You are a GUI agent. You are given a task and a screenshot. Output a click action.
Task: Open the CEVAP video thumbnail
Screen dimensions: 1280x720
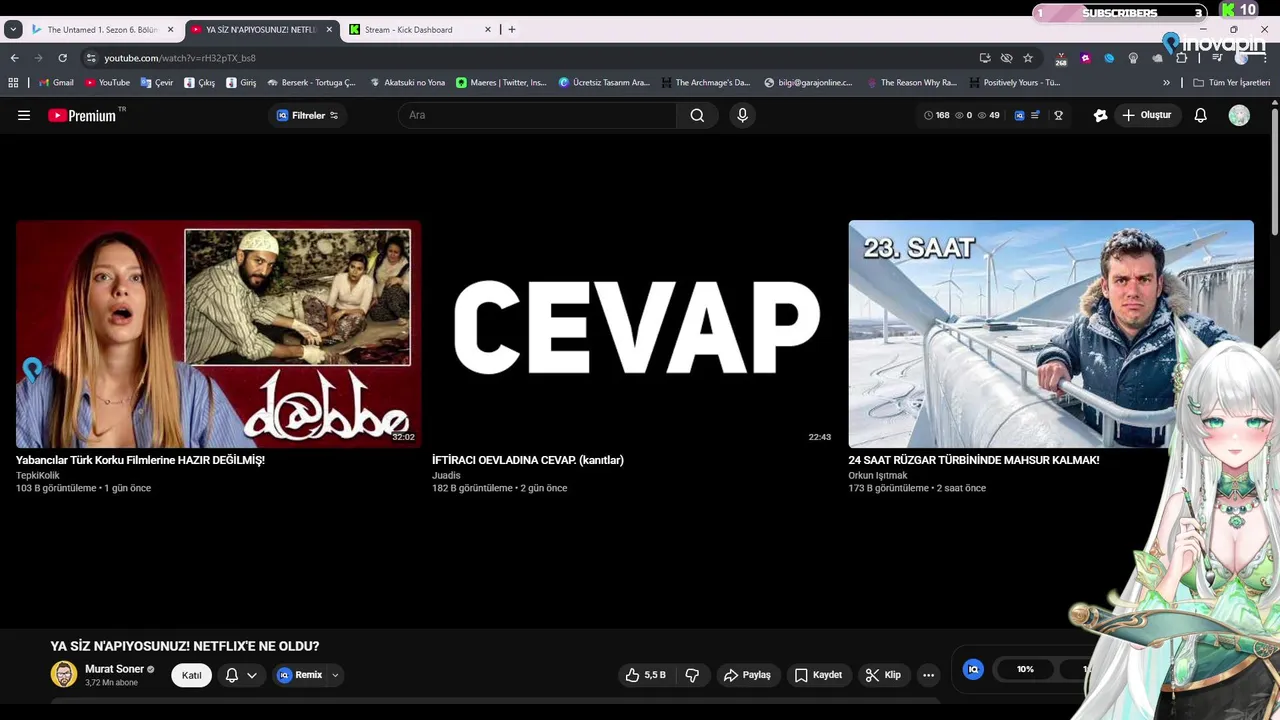(x=634, y=334)
